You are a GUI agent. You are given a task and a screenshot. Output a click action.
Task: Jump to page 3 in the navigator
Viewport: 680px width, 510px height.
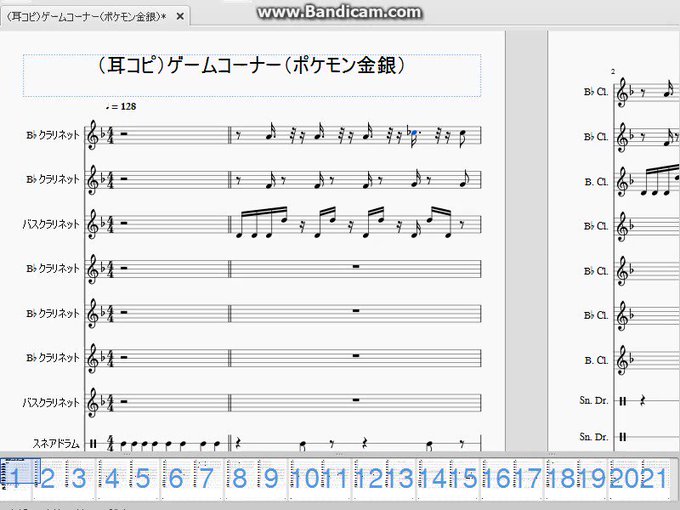79,479
